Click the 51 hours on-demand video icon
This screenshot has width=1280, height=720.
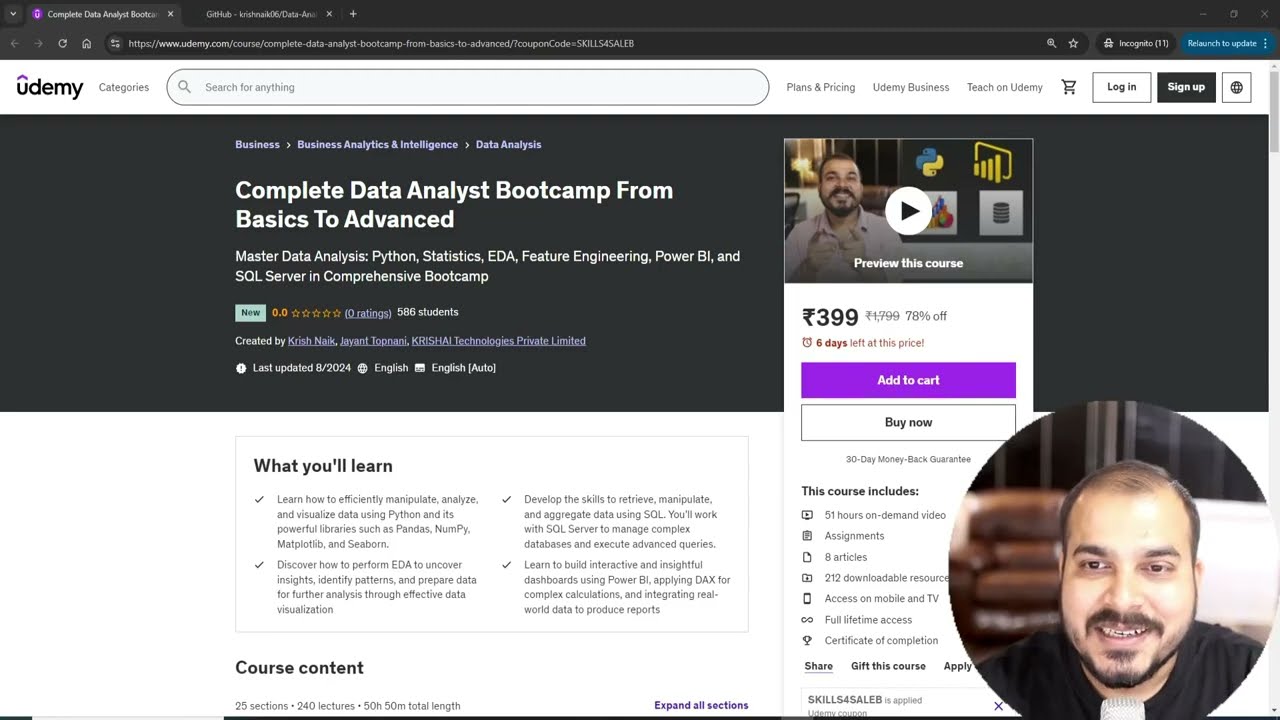[807, 515]
